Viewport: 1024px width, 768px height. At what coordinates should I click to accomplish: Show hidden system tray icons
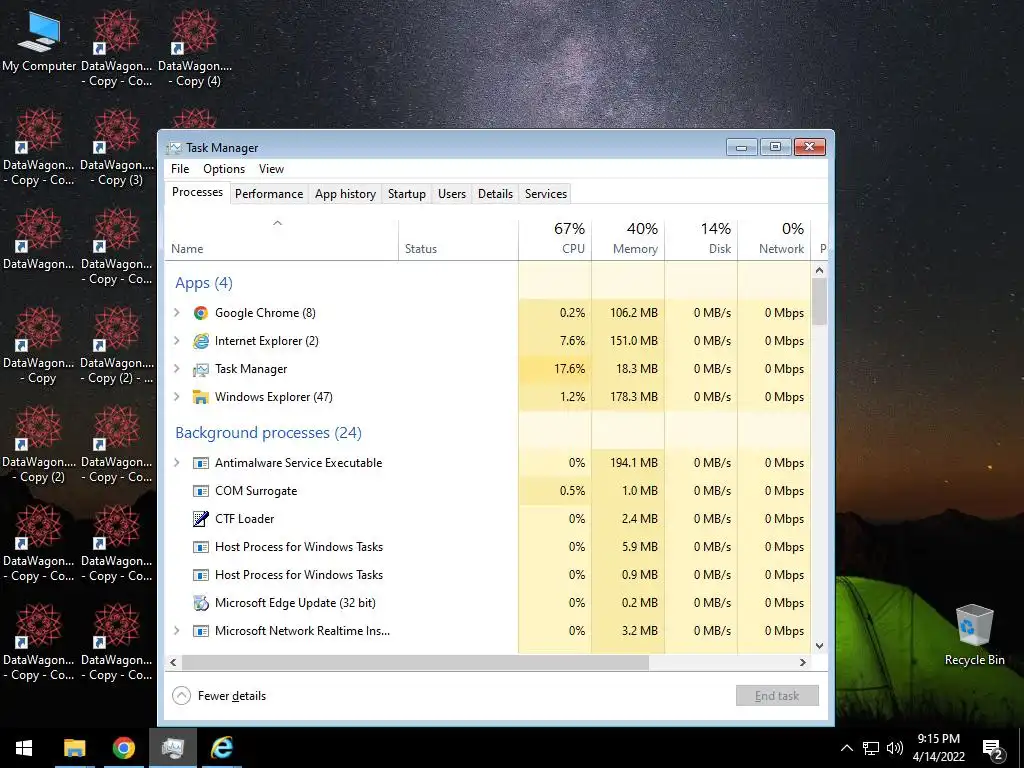pos(846,748)
